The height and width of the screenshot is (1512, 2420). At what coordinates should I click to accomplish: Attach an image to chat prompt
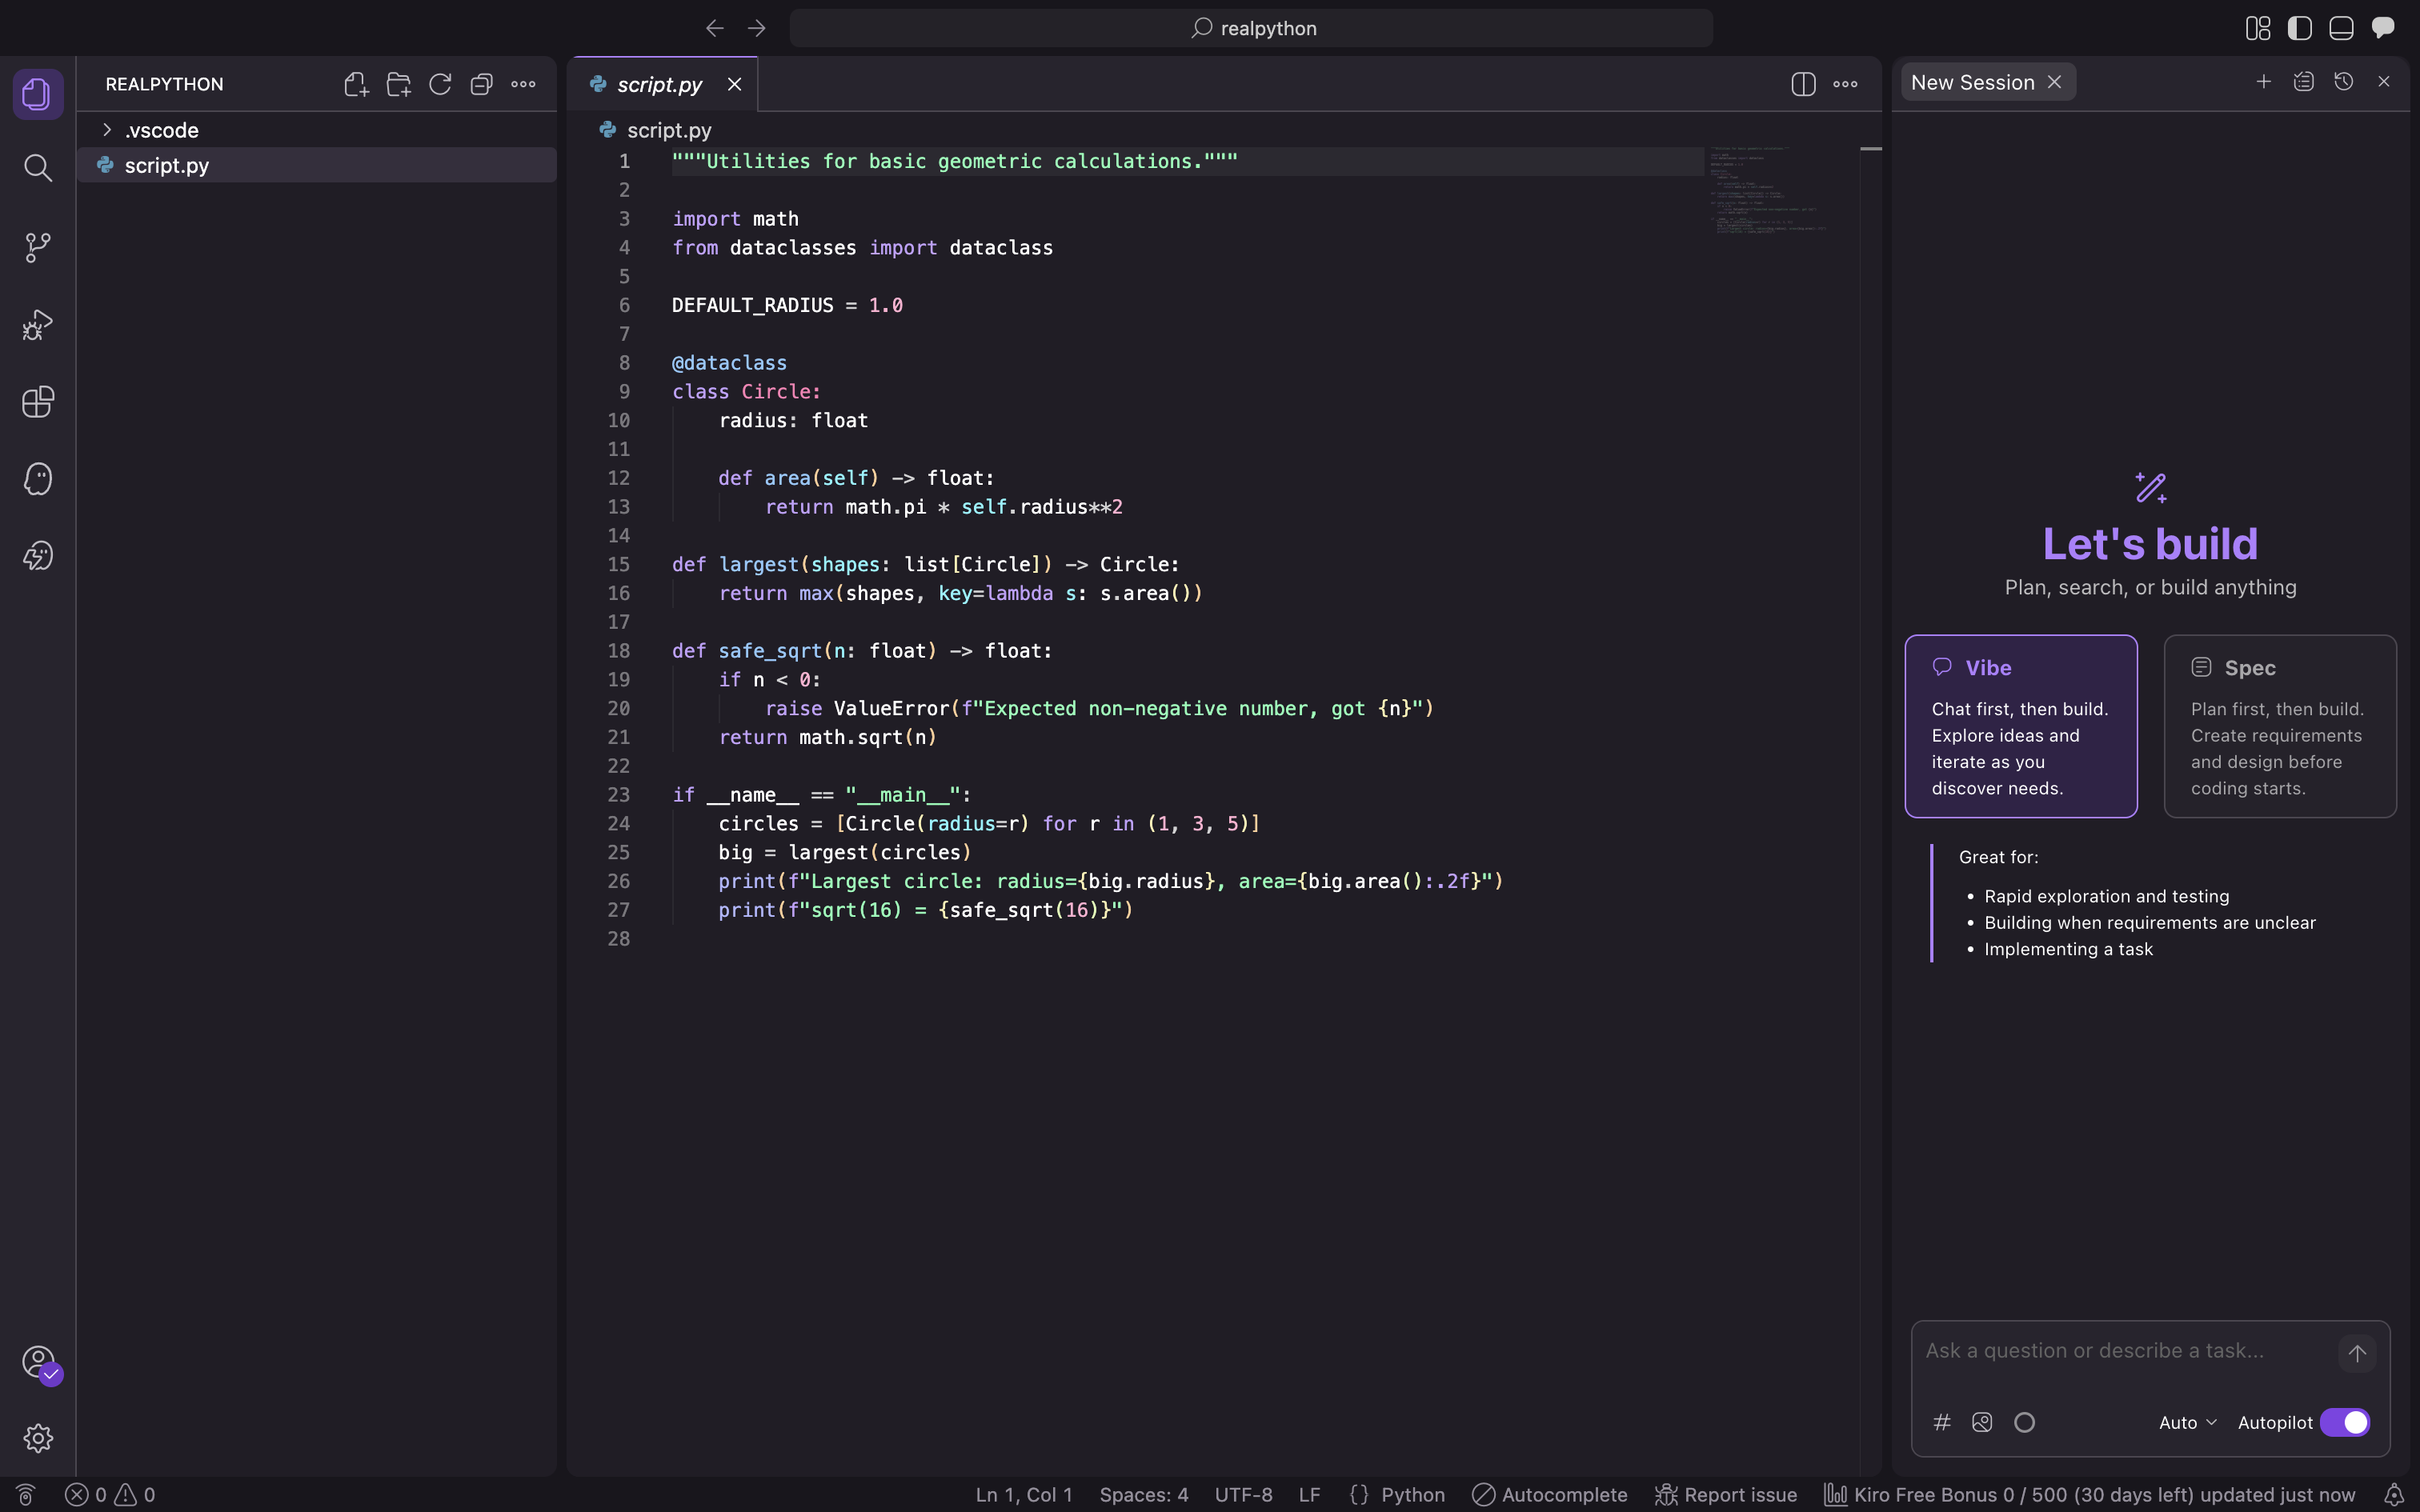coord(1982,1422)
